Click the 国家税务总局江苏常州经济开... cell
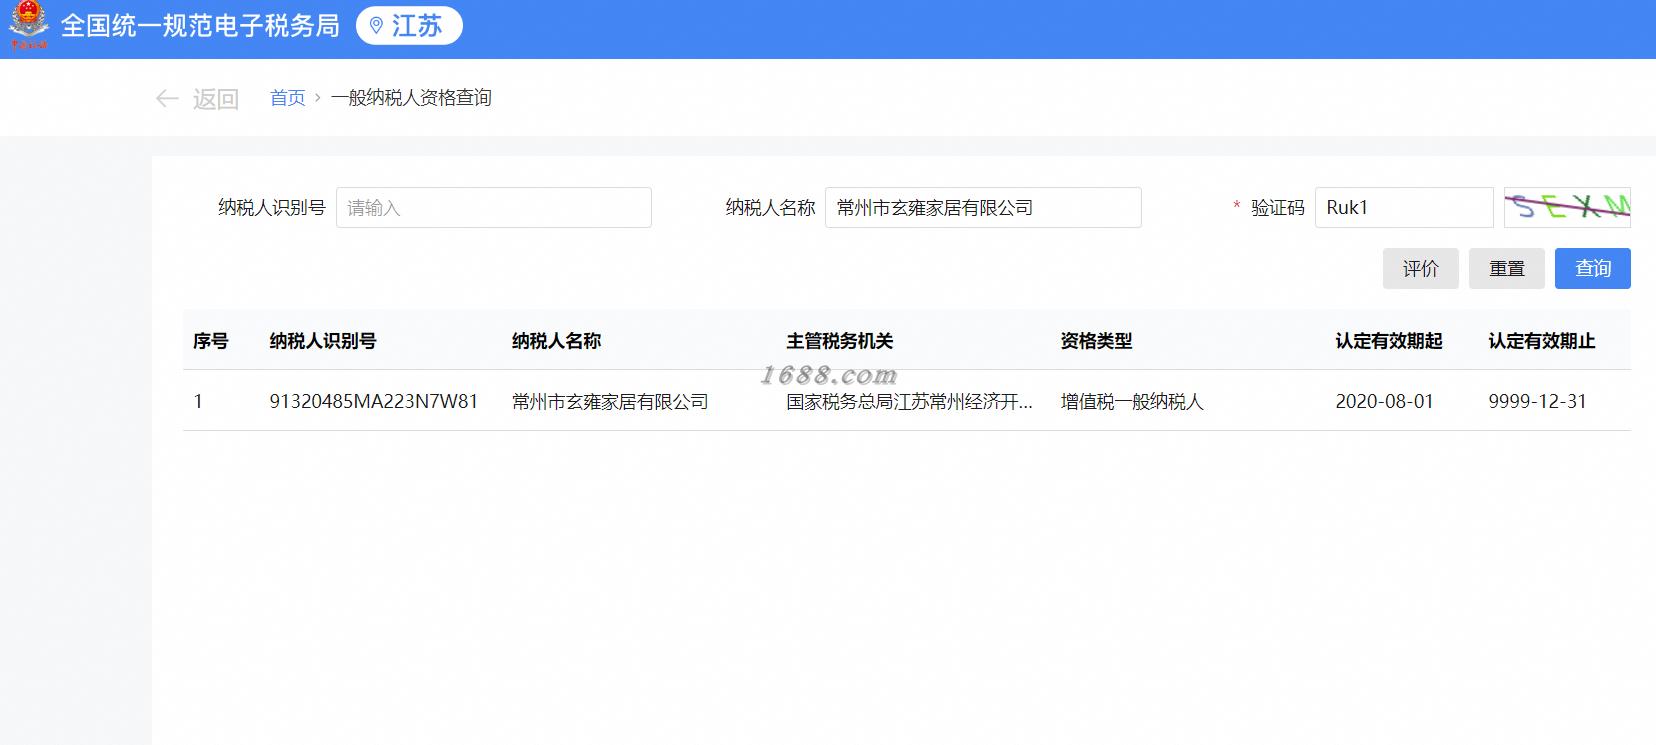The width and height of the screenshot is (1656, 745). point(909,401)
